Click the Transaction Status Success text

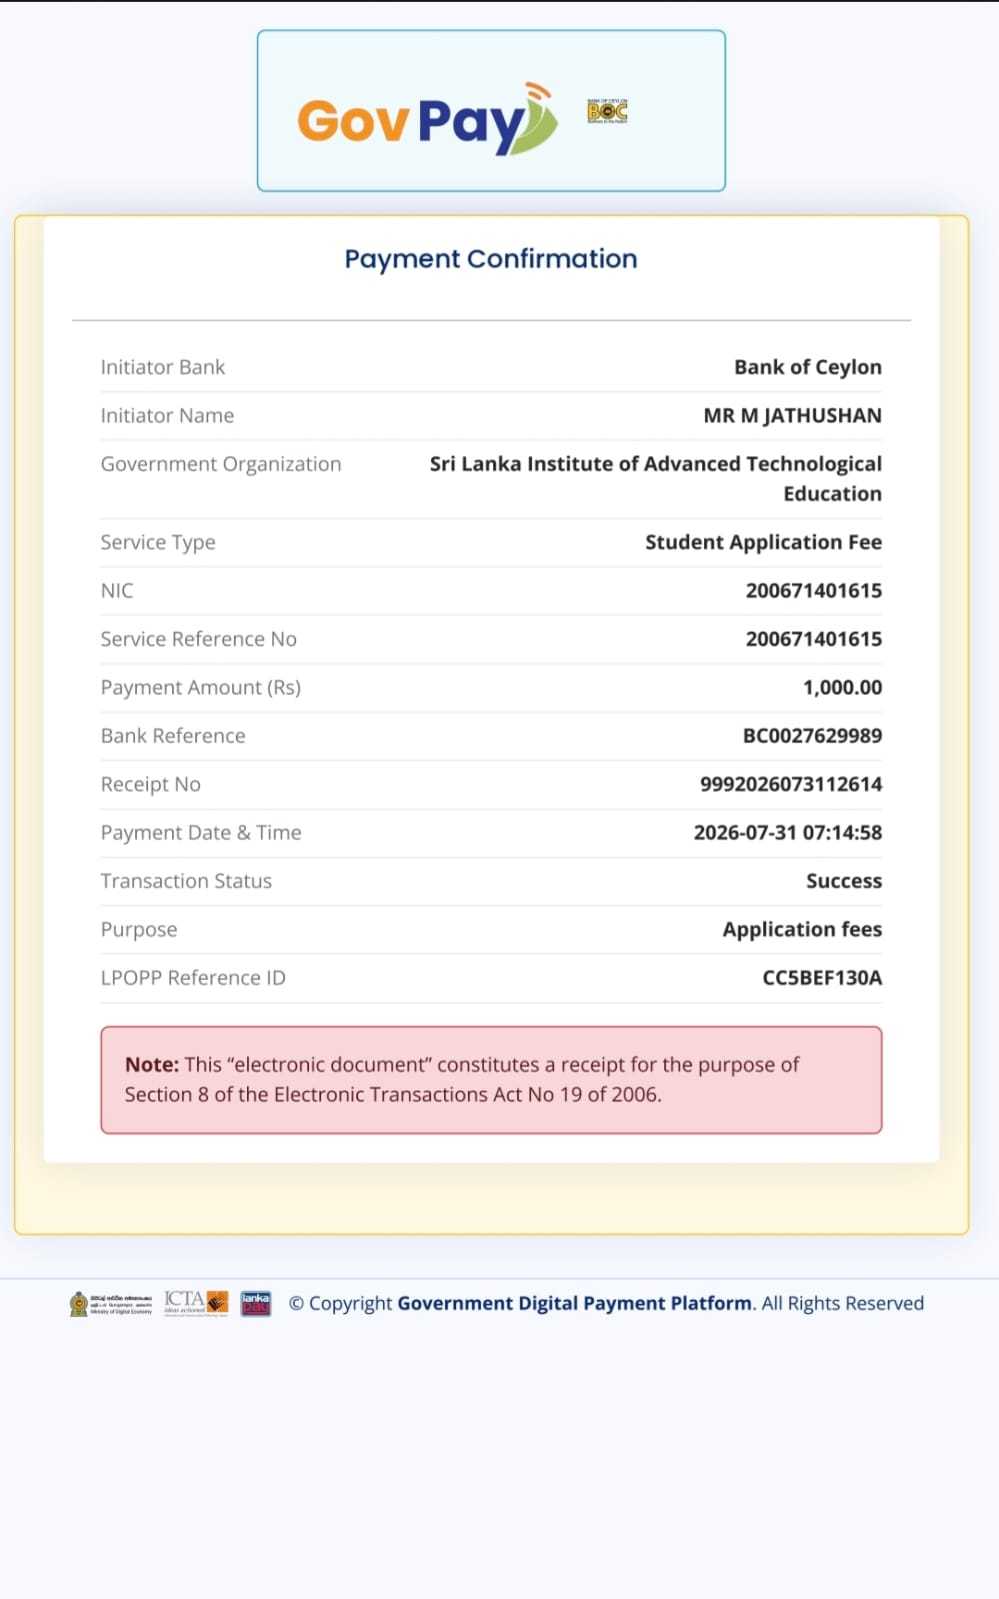coord(844,881)
